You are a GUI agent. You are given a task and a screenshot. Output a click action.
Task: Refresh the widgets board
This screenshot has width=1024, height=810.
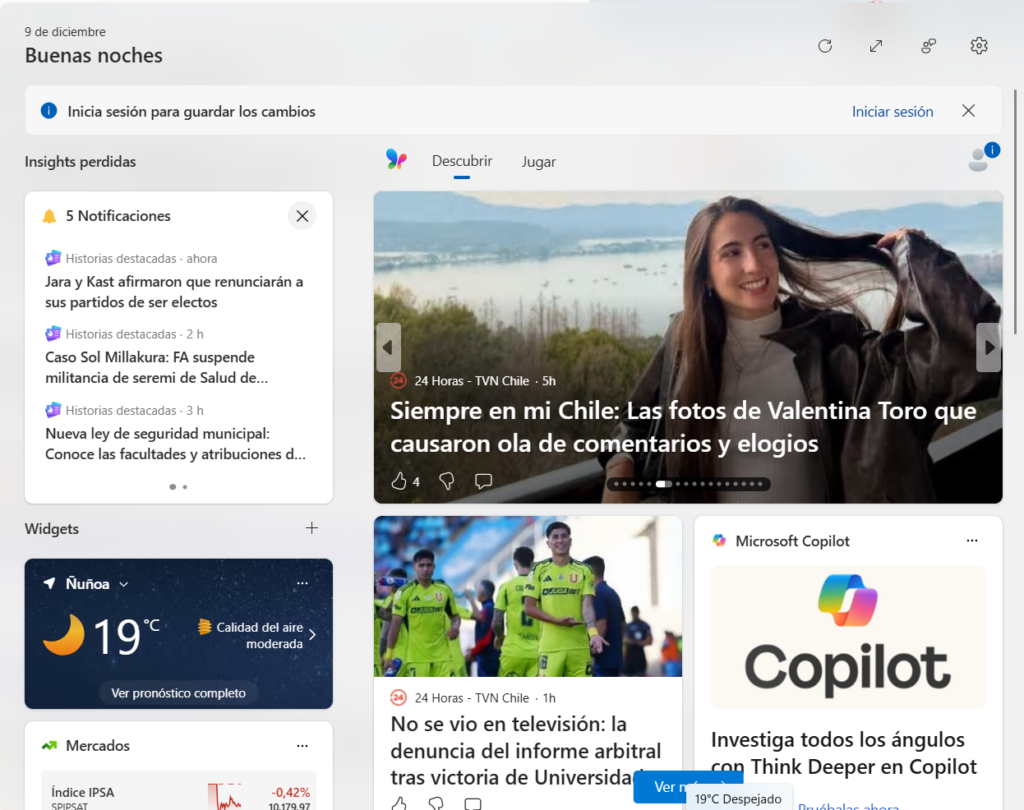pyautogui.click(x=824, y=46)
